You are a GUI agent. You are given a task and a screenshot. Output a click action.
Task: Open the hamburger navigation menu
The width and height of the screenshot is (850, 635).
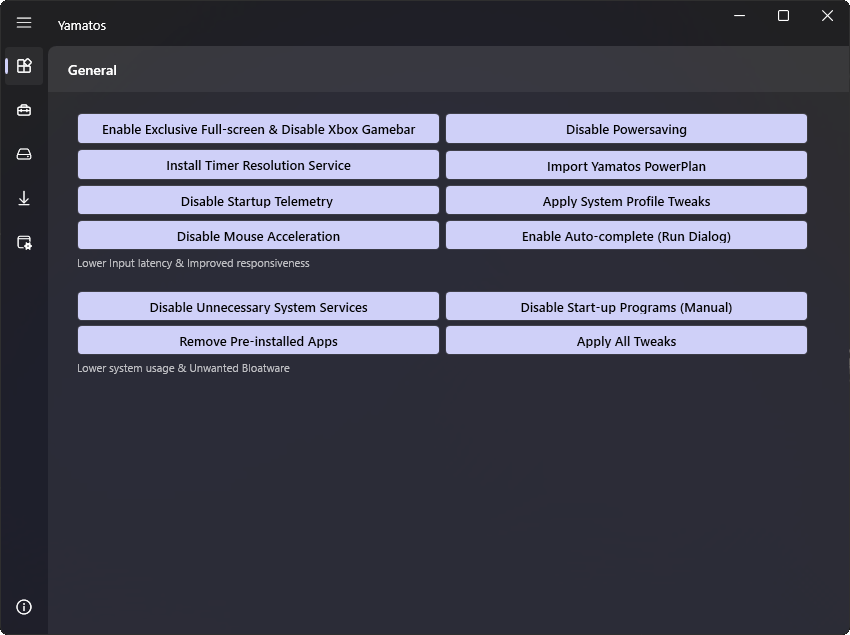(x=24, y=22)
